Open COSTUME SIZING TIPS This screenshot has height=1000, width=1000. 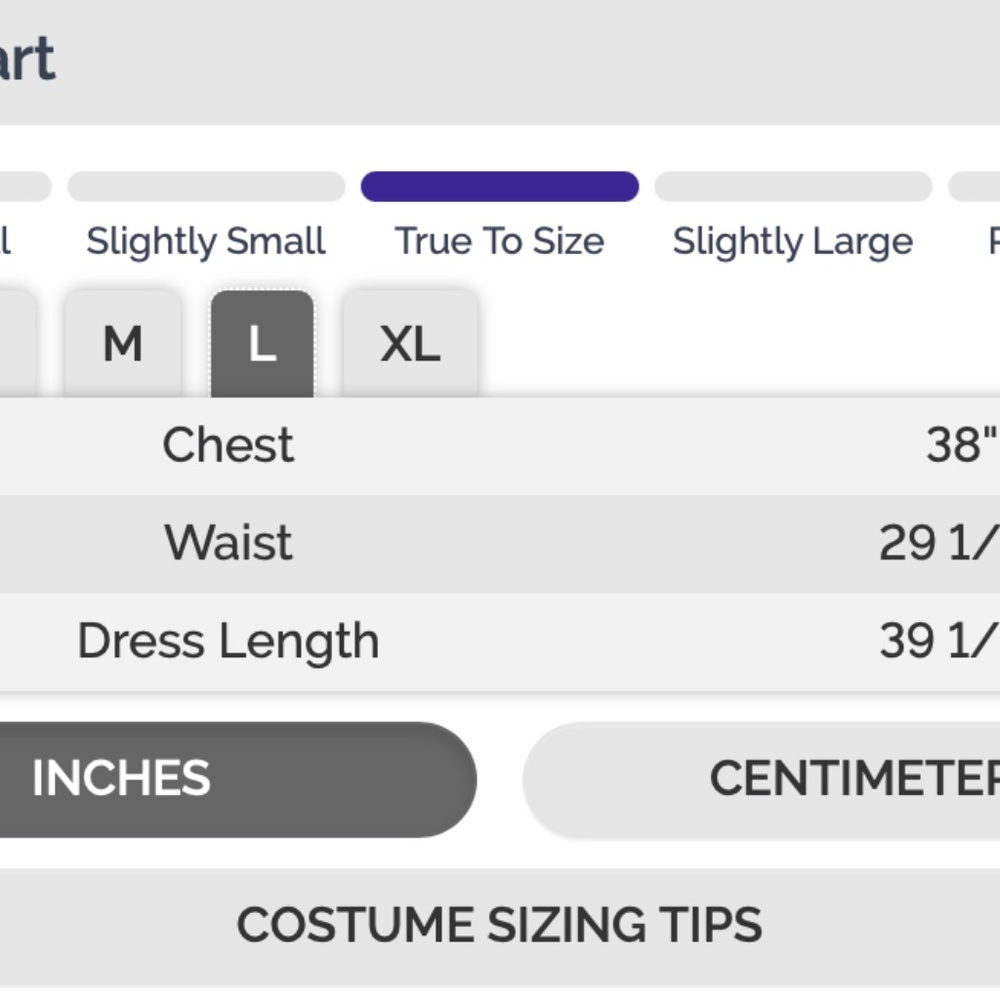click(500, 925)
